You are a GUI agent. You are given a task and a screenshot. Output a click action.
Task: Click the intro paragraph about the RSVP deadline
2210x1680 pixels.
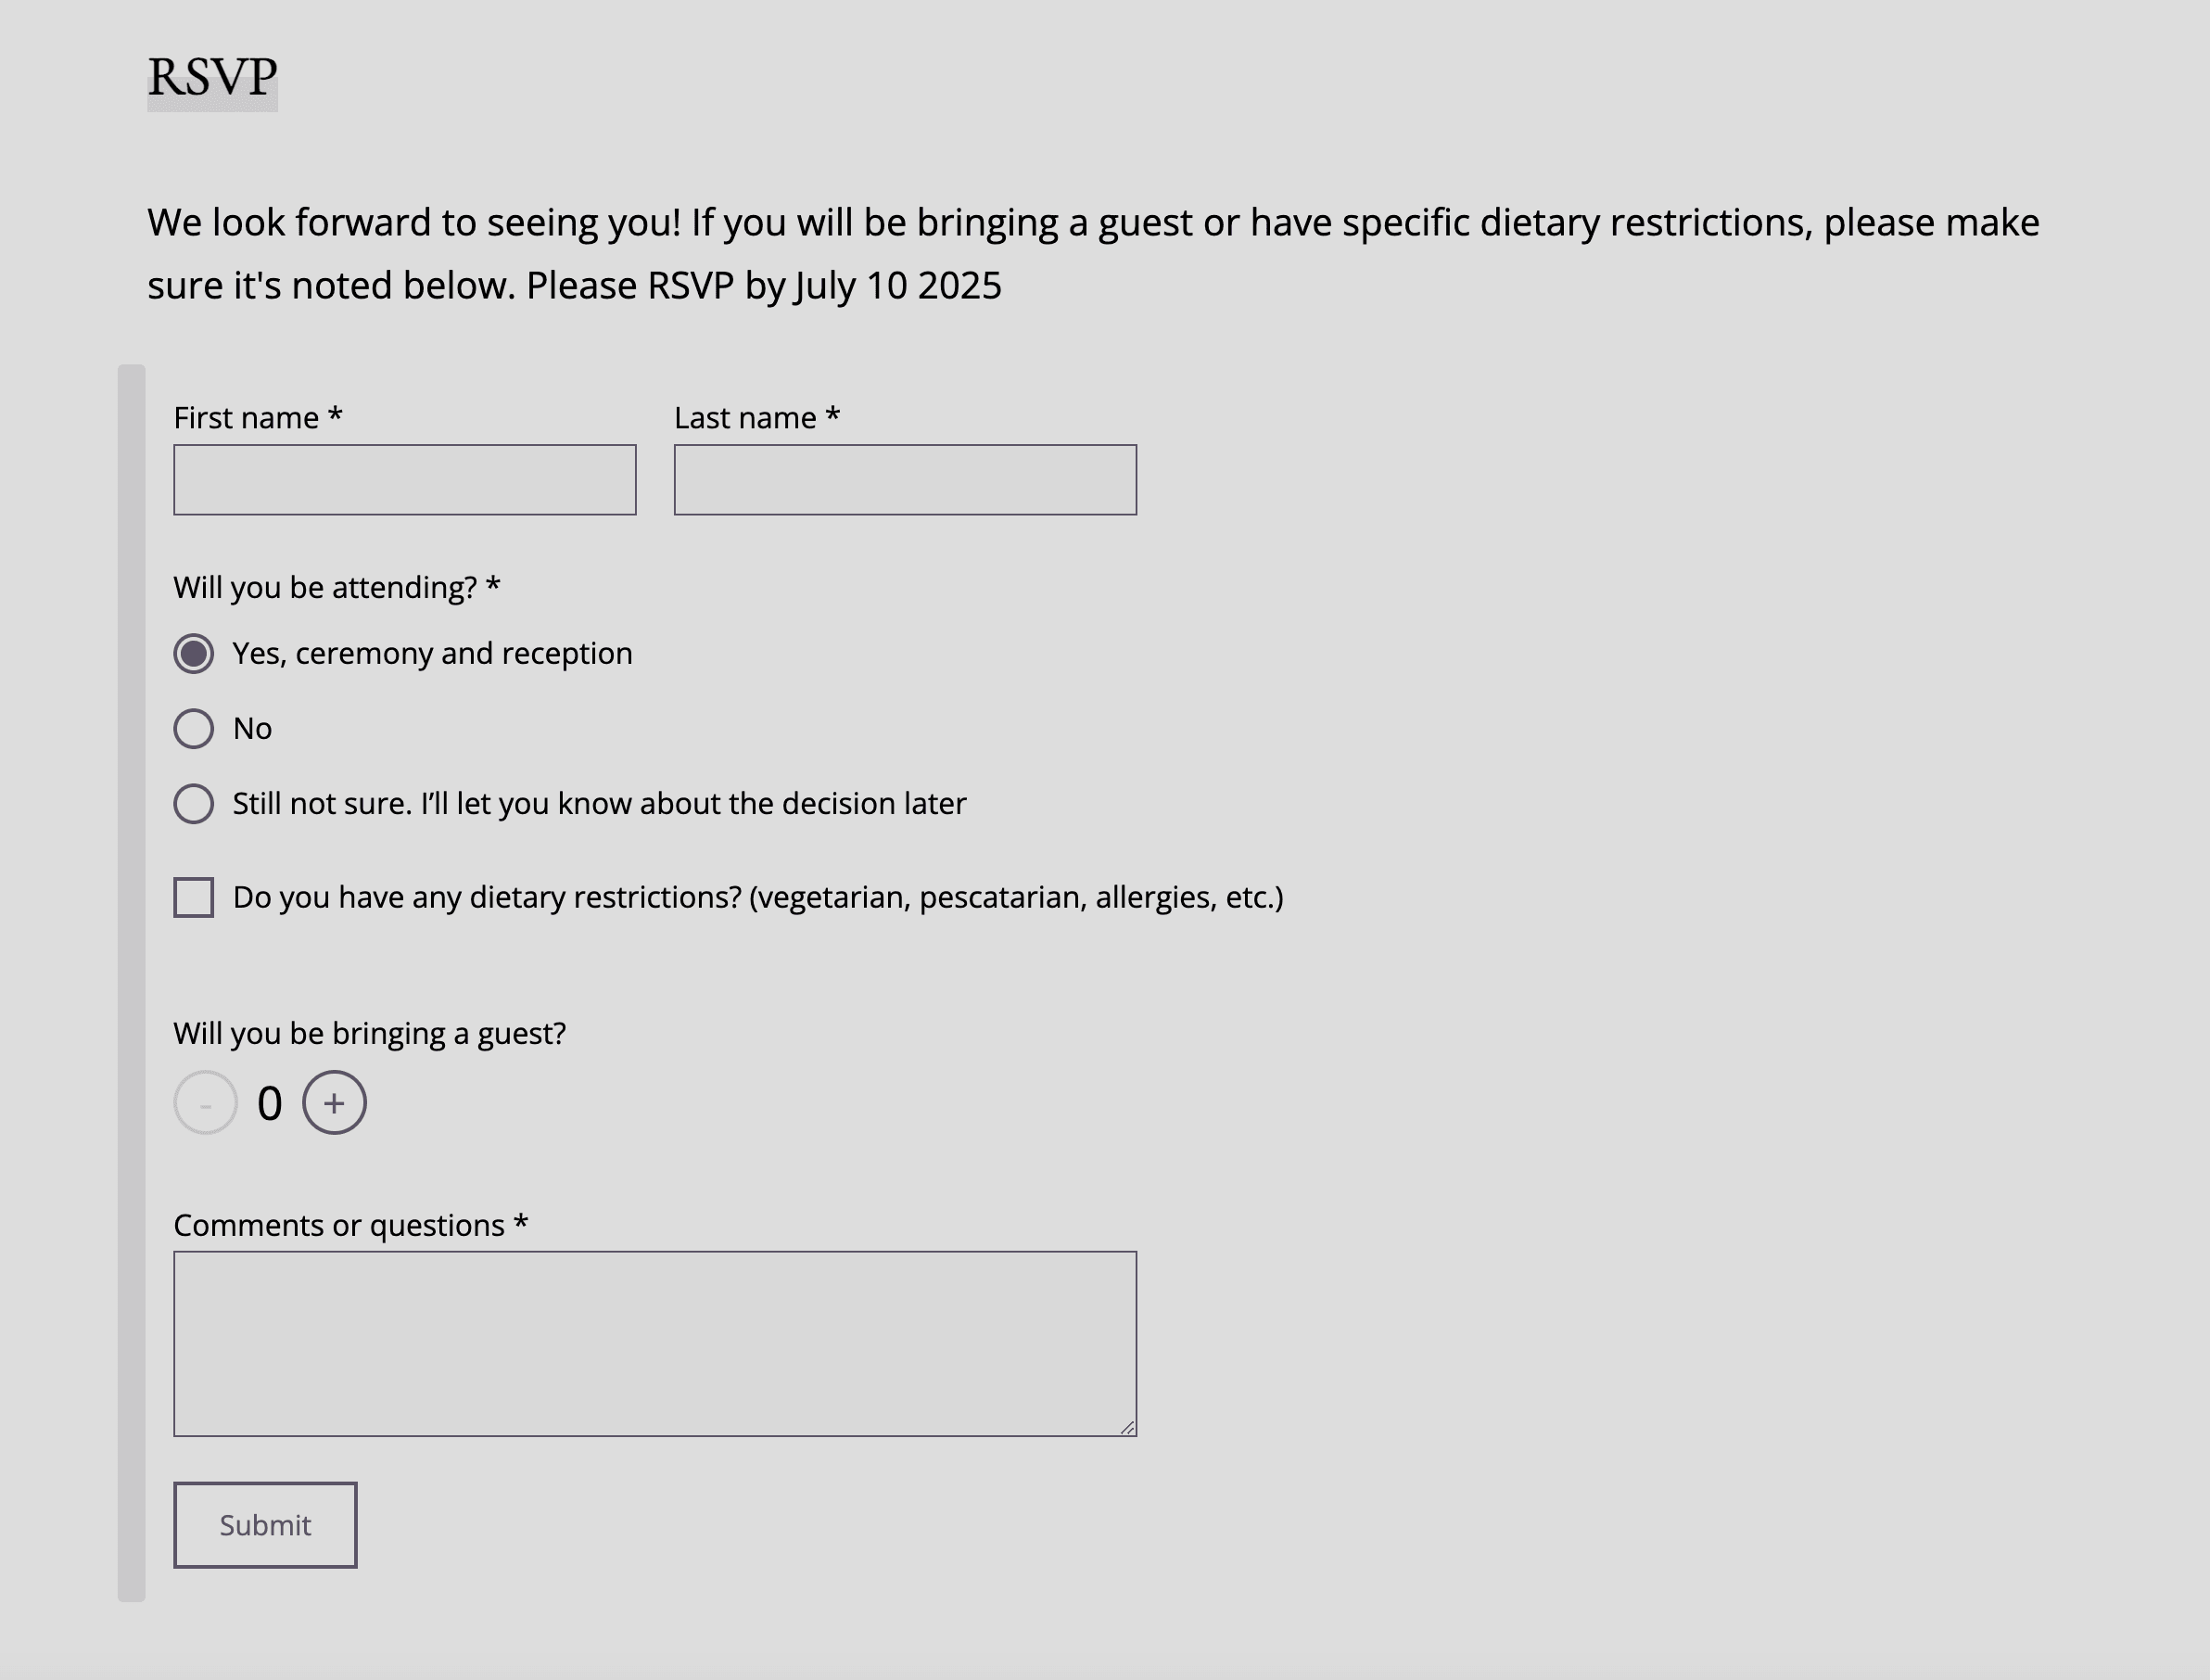pyautogui.click(x=1092, y=253)
